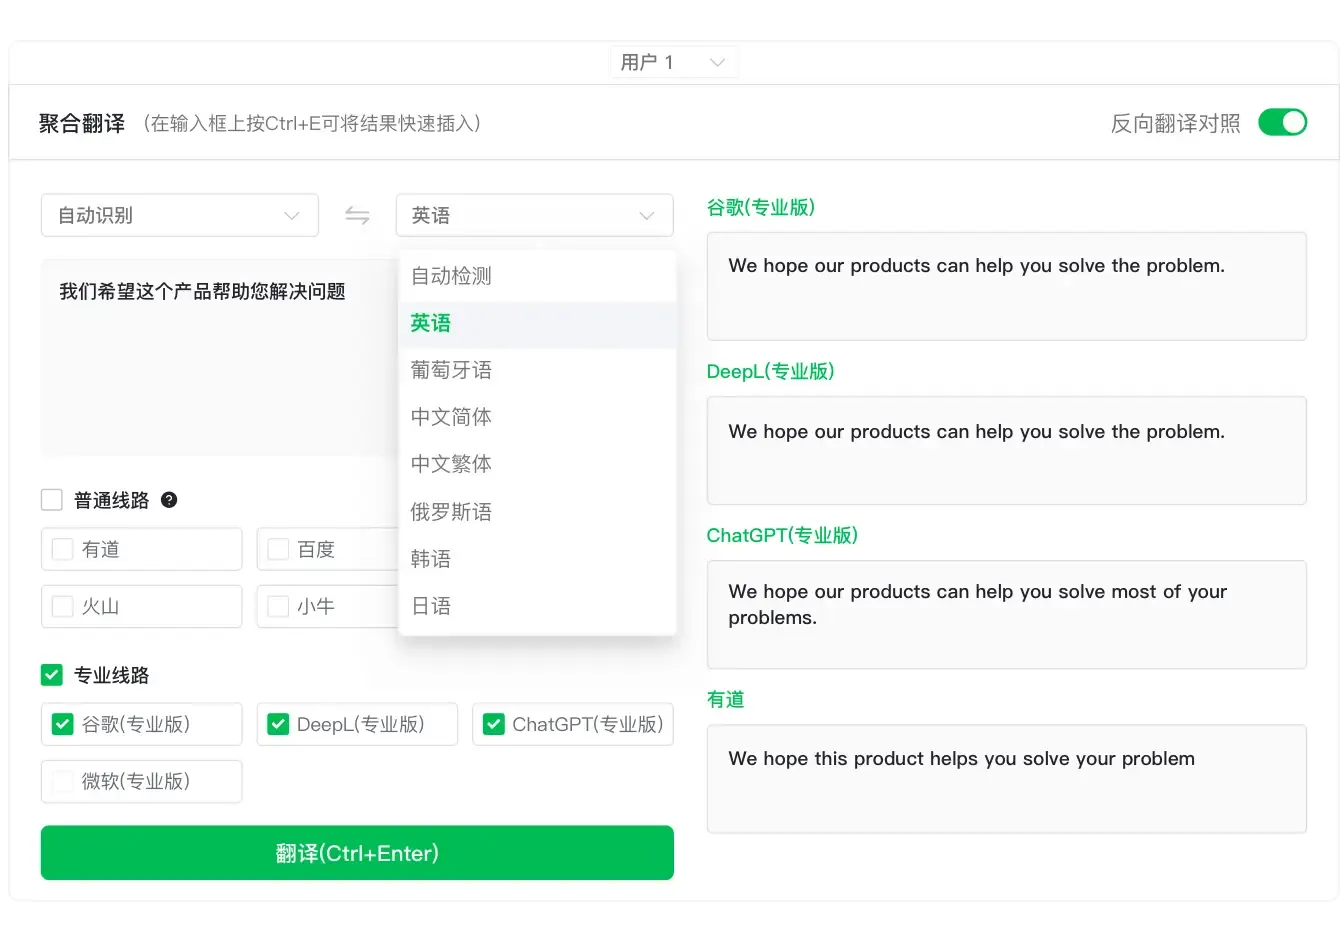Click the green 翻译(Ctrl+Enter) button
Screen dimensions: 1340x940
tap(357, 853)
